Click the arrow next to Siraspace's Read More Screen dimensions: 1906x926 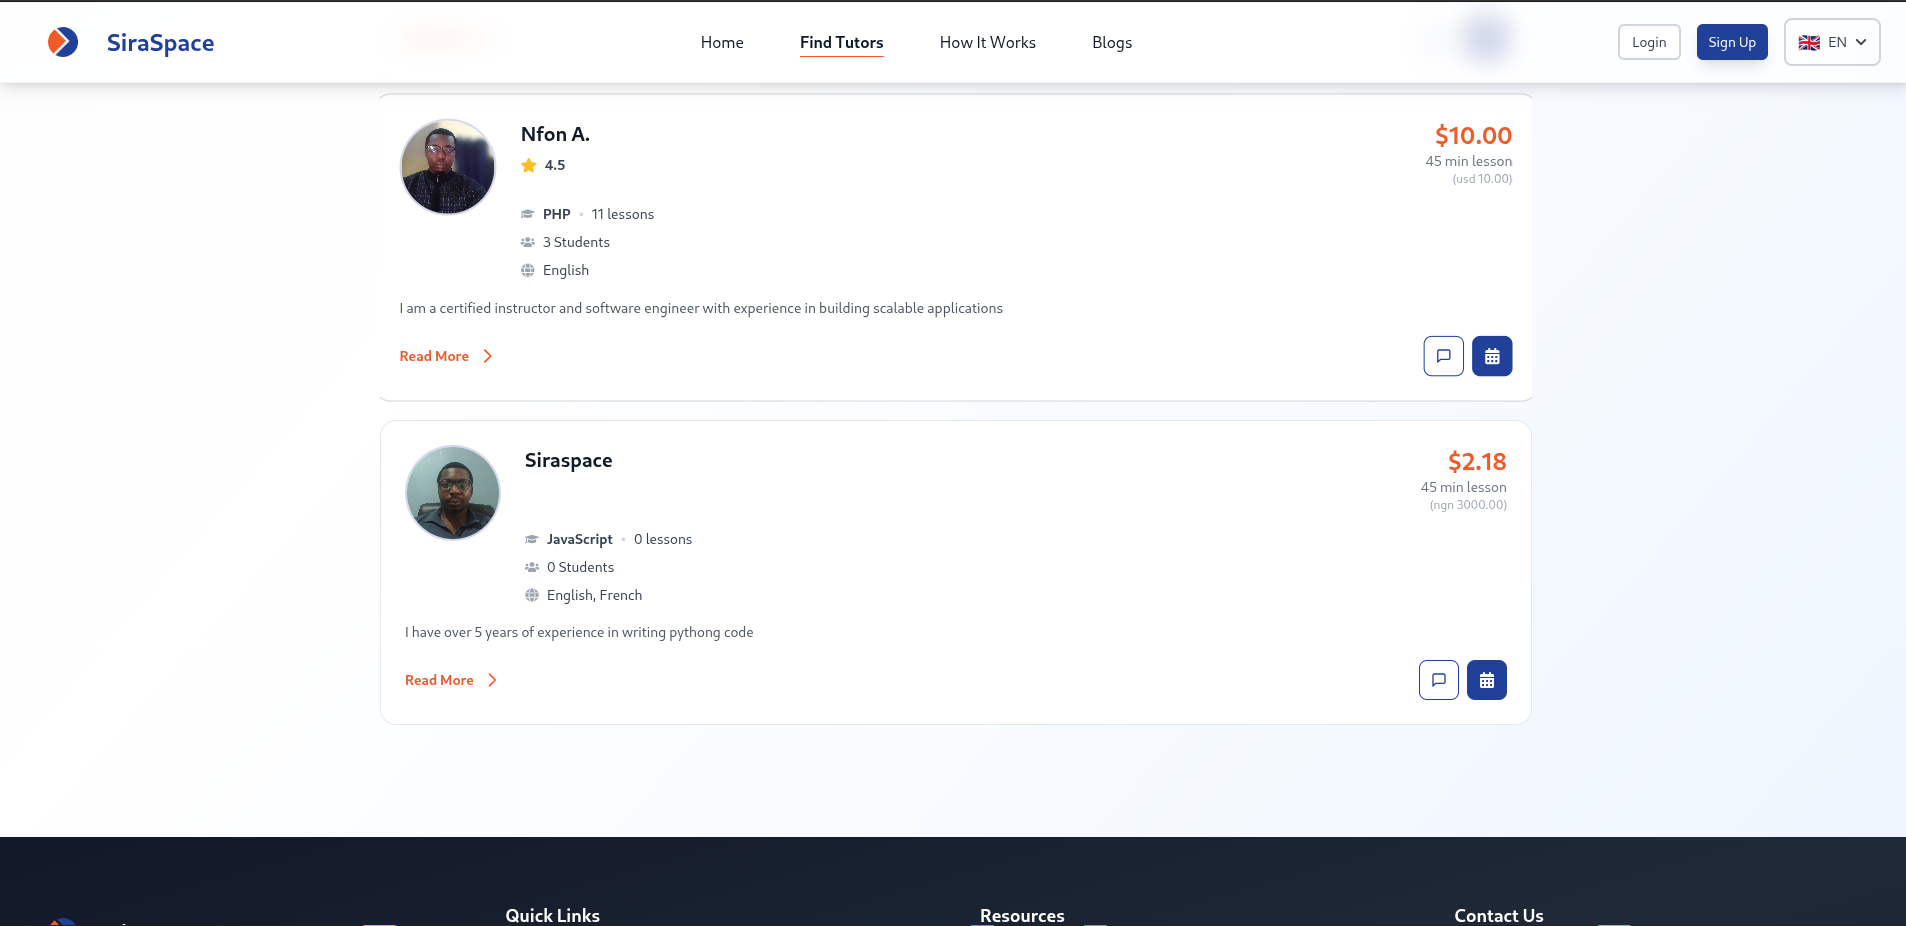(493, 680)
